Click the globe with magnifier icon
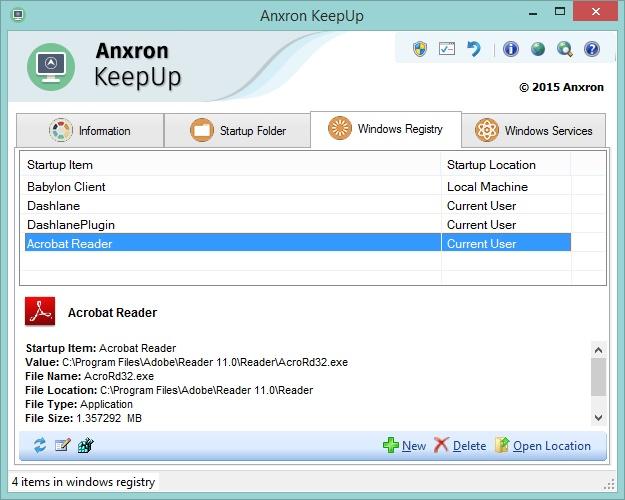 click(565, 49)
